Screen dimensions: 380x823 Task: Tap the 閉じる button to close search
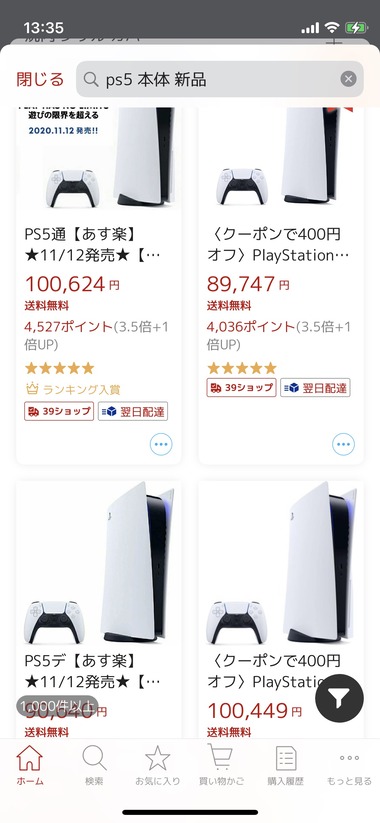40,79
